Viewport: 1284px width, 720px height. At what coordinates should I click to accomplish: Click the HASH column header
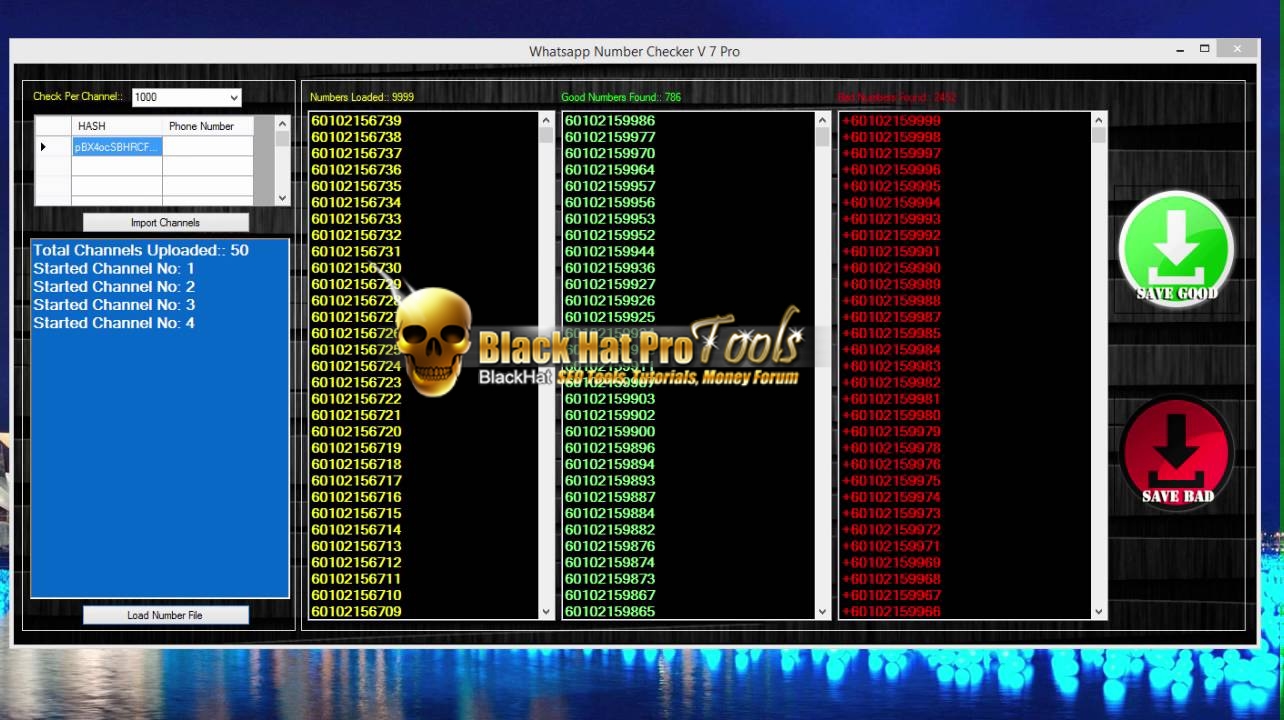pyautogui.click(x=117, y=126)
